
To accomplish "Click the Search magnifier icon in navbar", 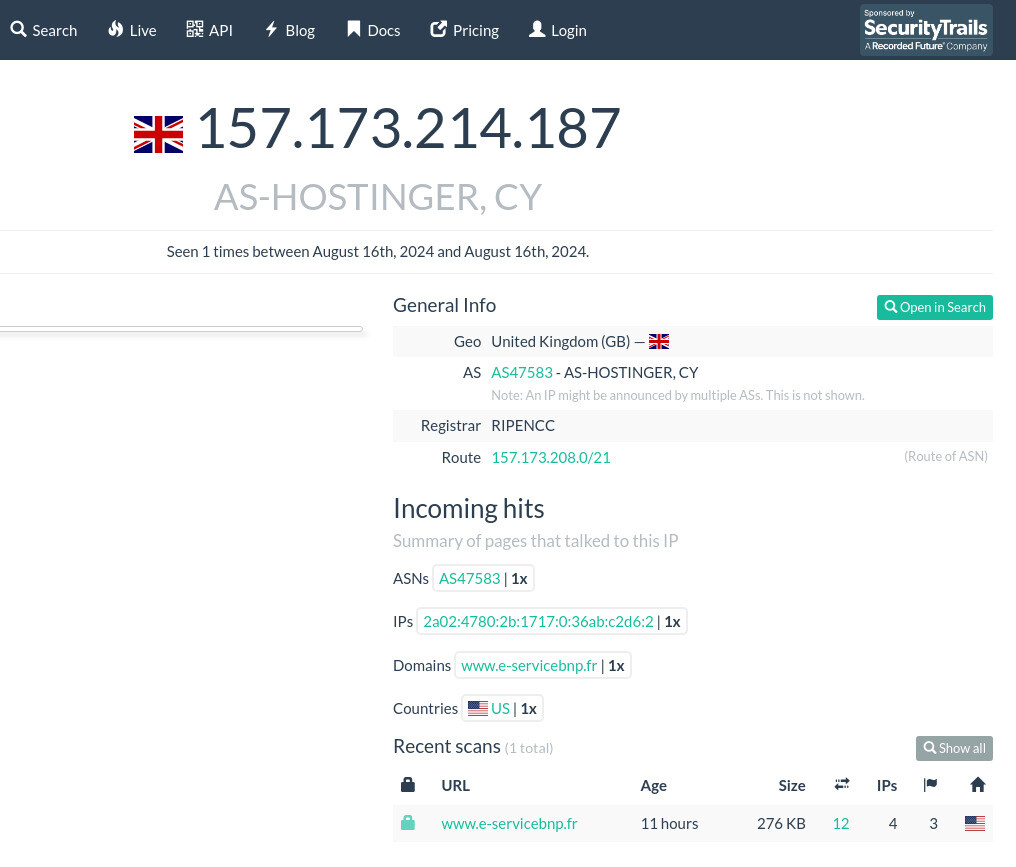I will [18, 30].
